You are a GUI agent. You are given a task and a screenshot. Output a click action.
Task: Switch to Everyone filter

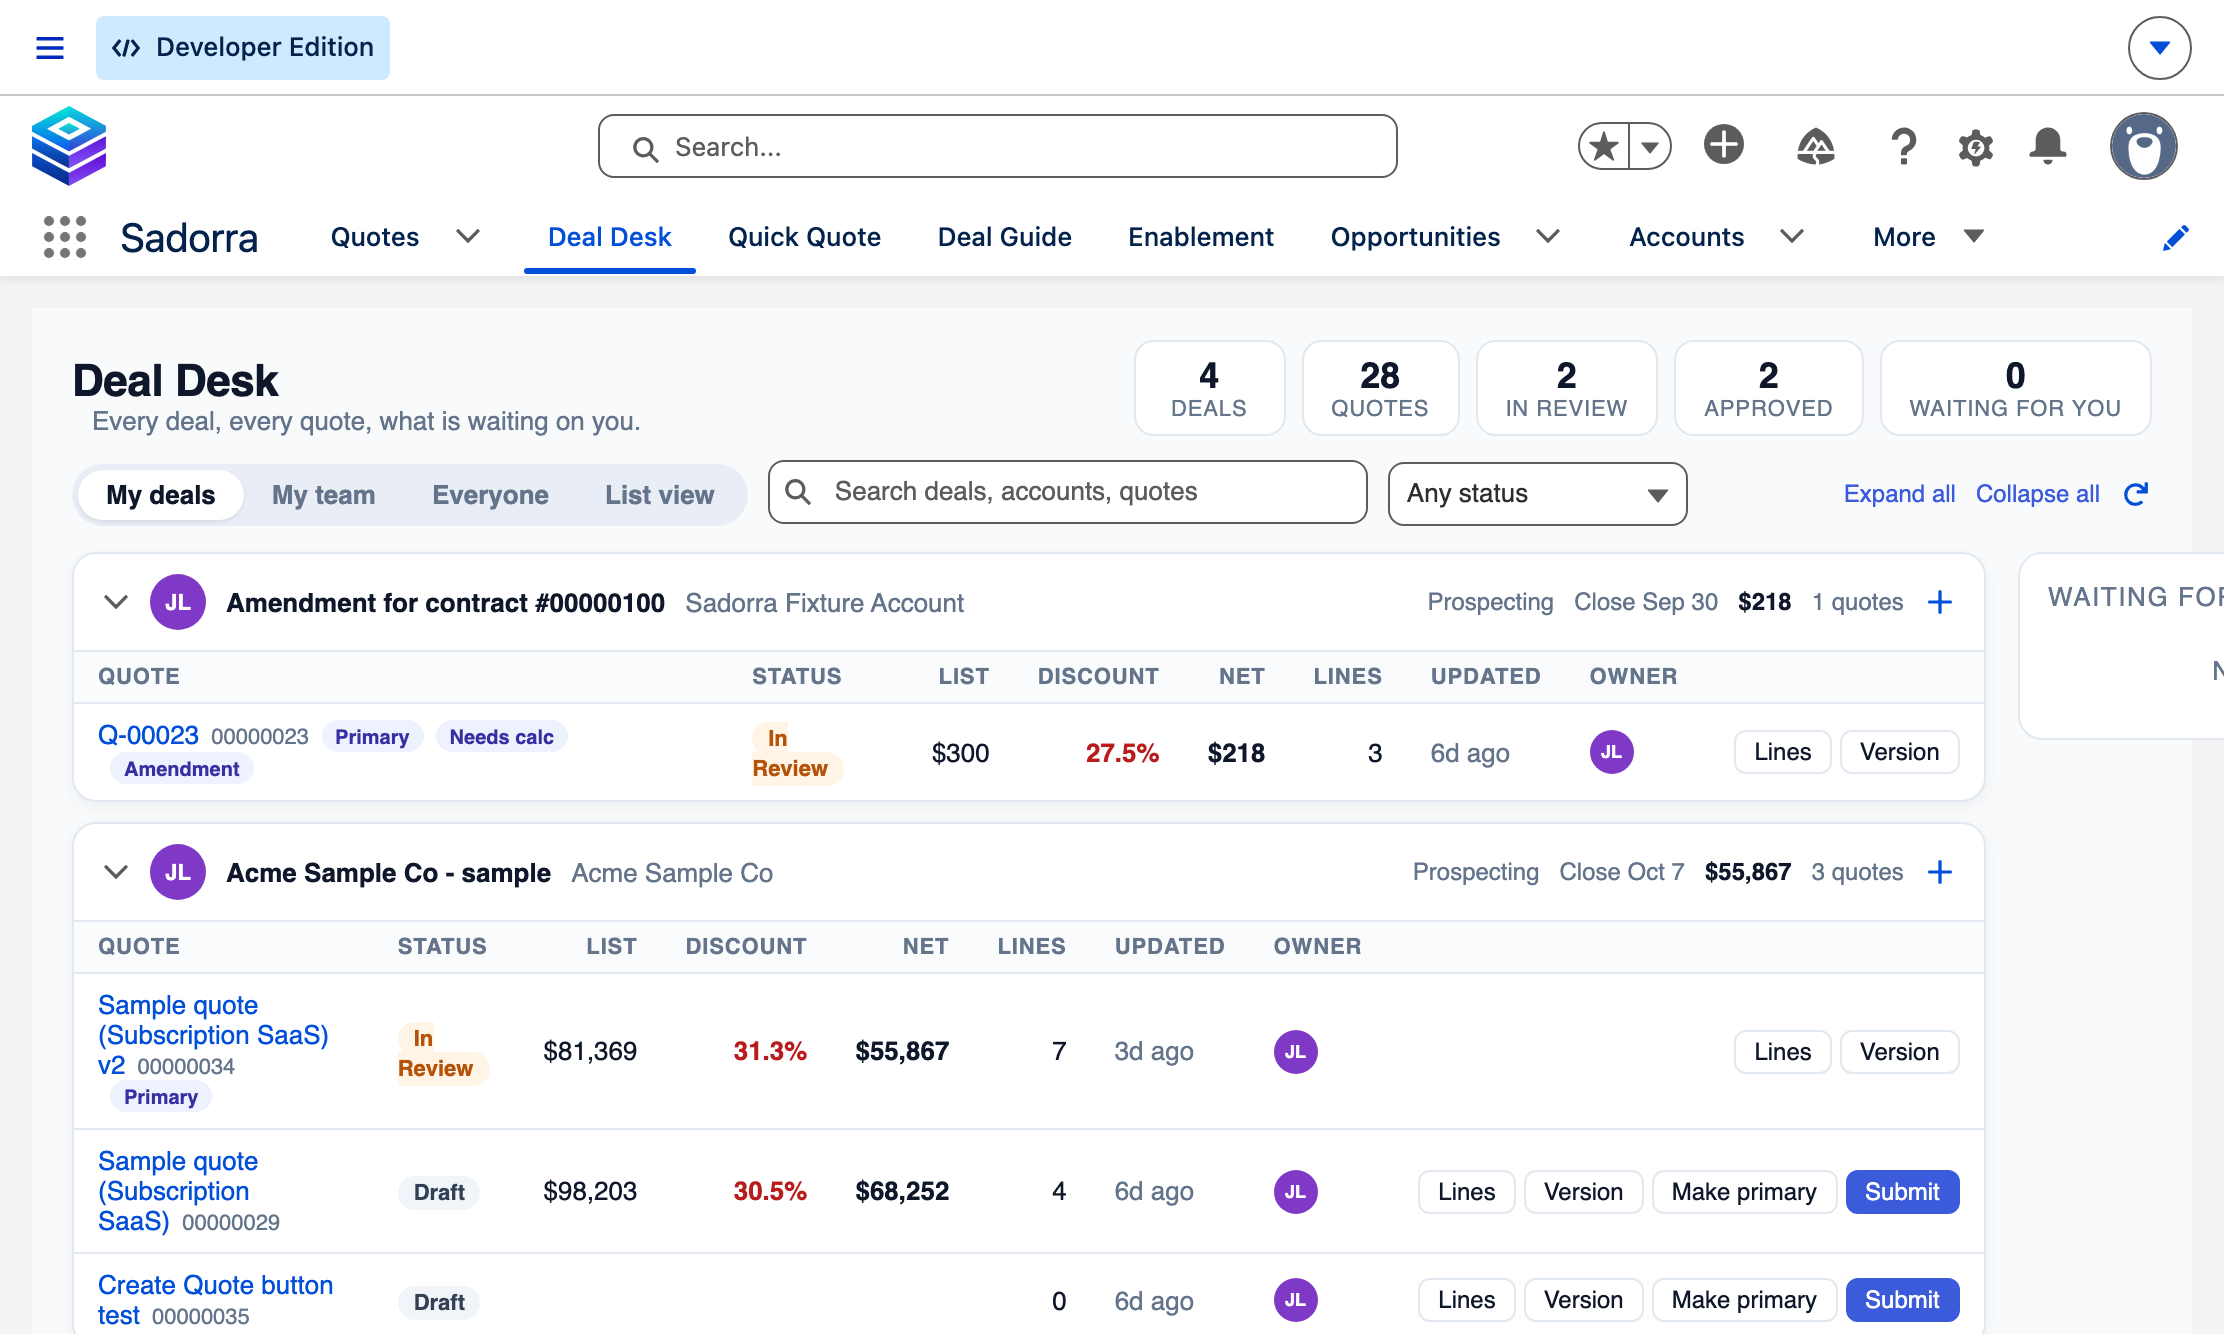tap(490, 495)
